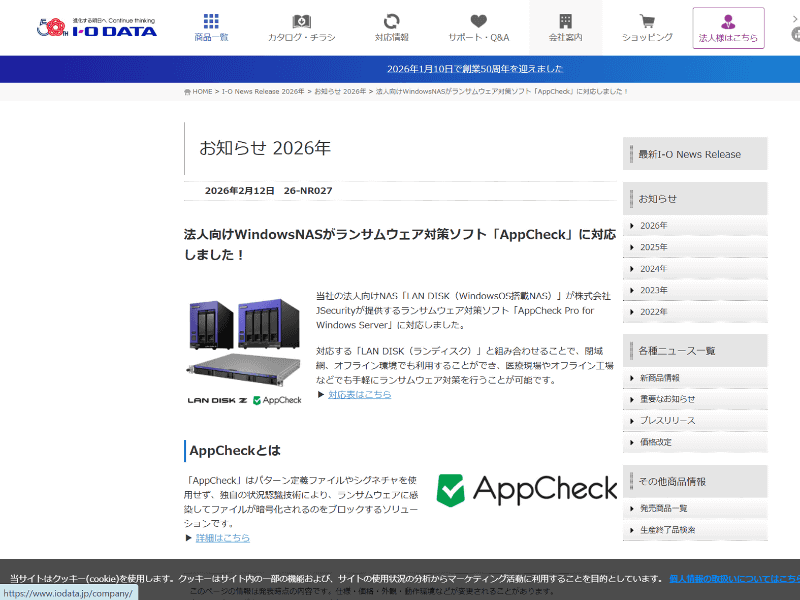Open the 対応表はこちら link
Viewport: 800px width, 600px height.
[x=360, y=394]
